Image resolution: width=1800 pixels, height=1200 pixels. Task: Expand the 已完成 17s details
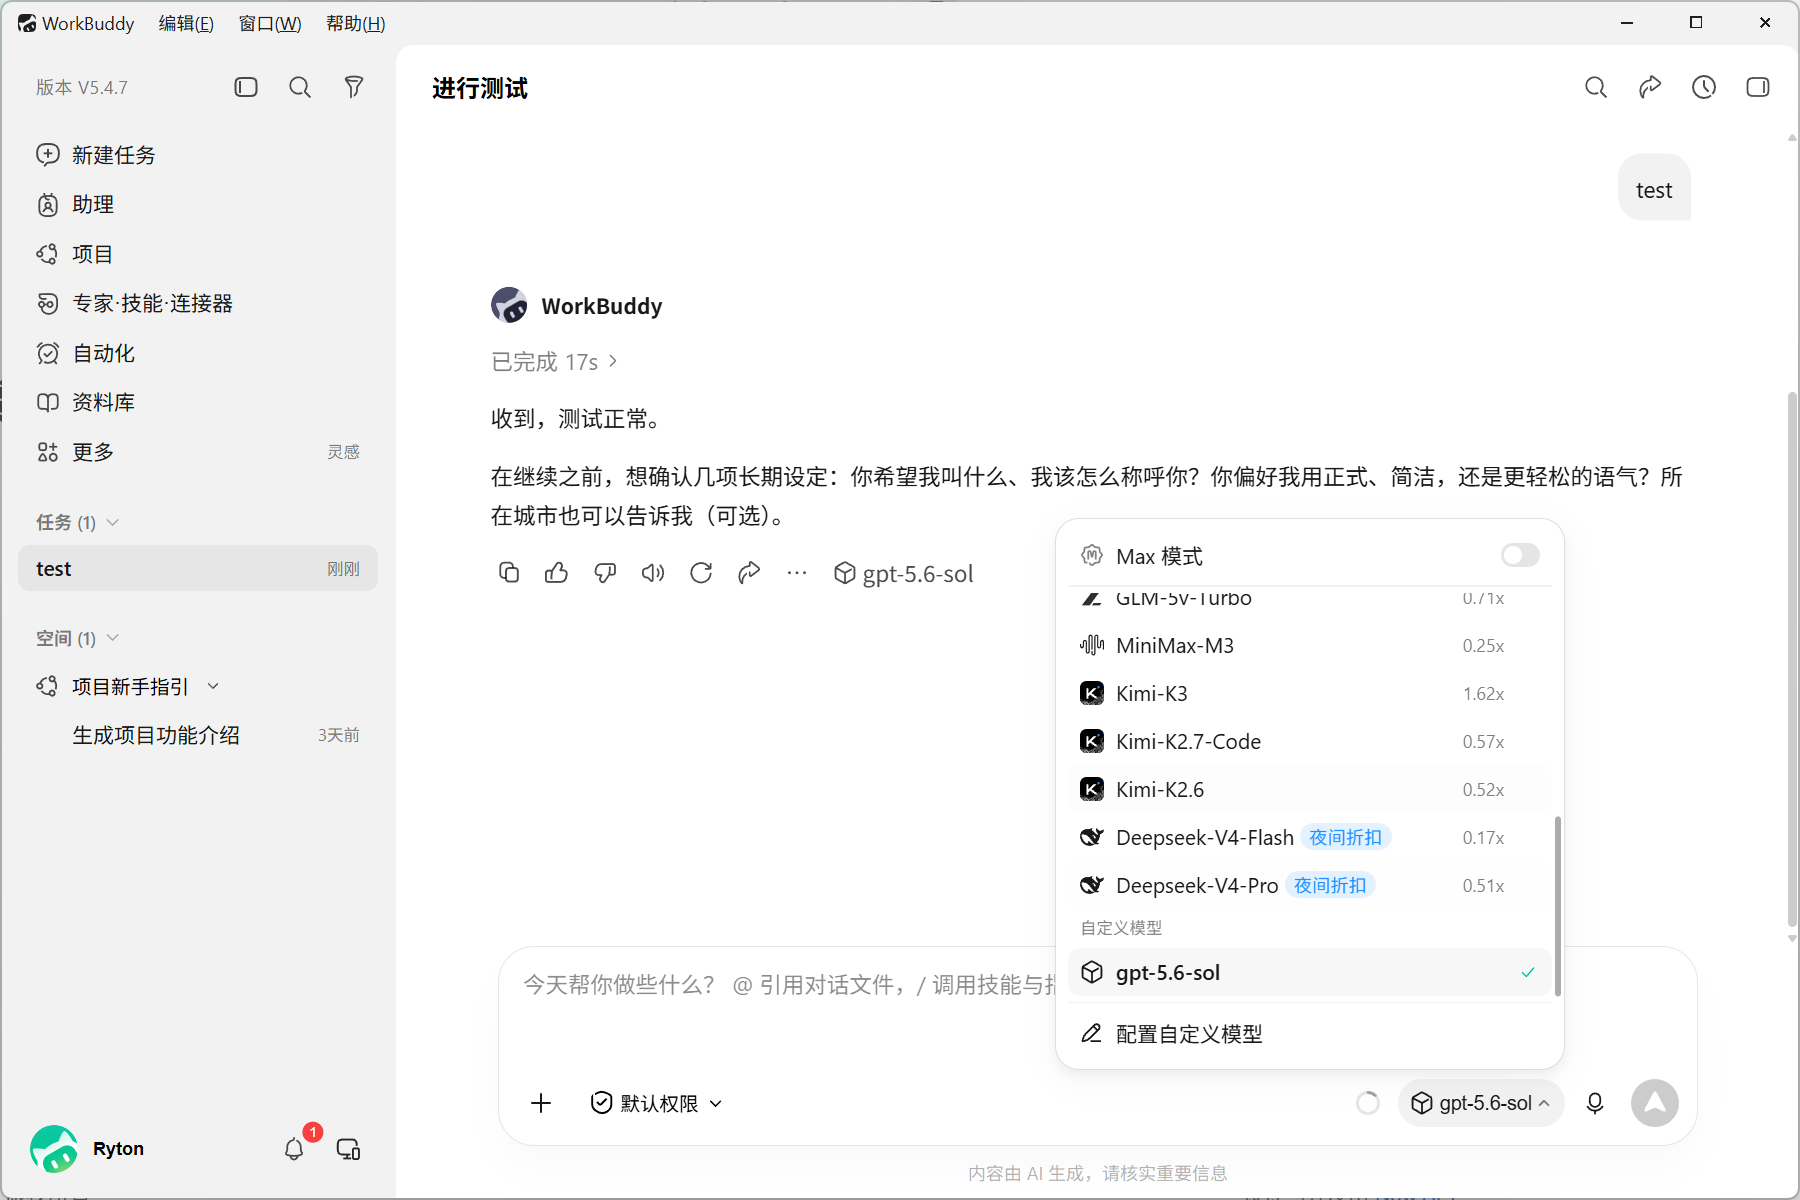coord(555,362)
